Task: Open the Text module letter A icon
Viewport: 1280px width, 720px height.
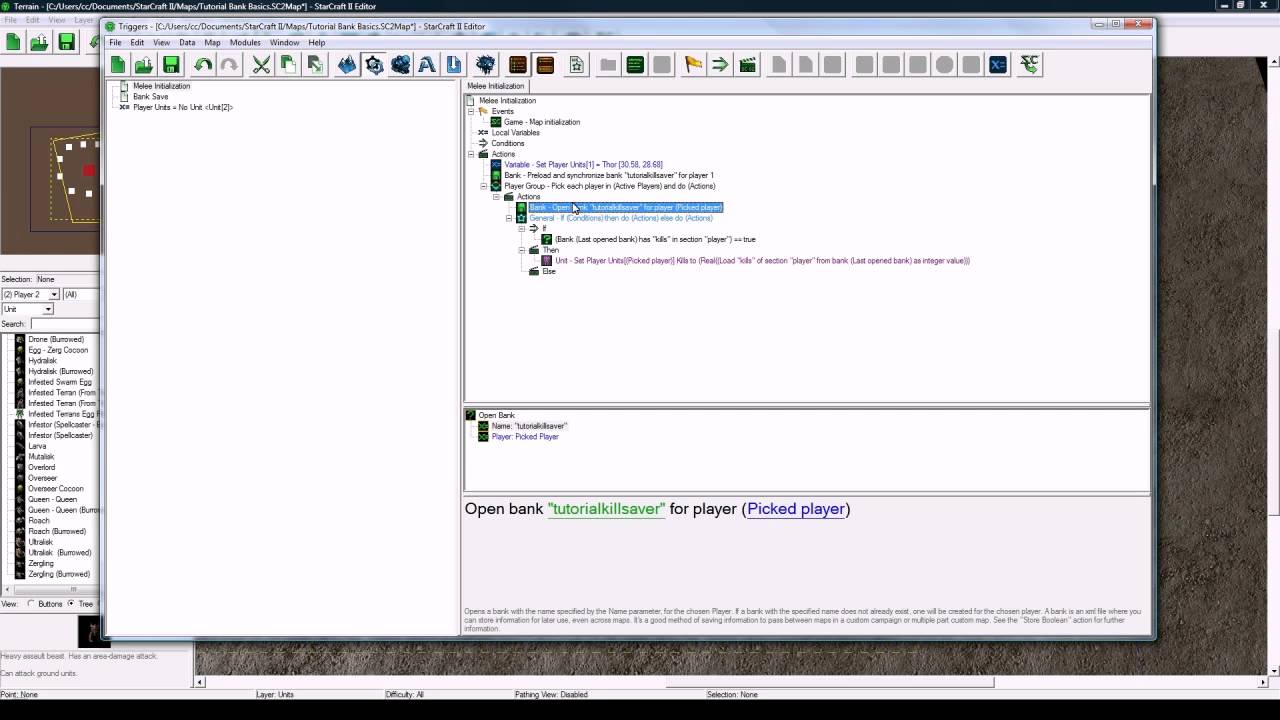Action: [427, 65]
